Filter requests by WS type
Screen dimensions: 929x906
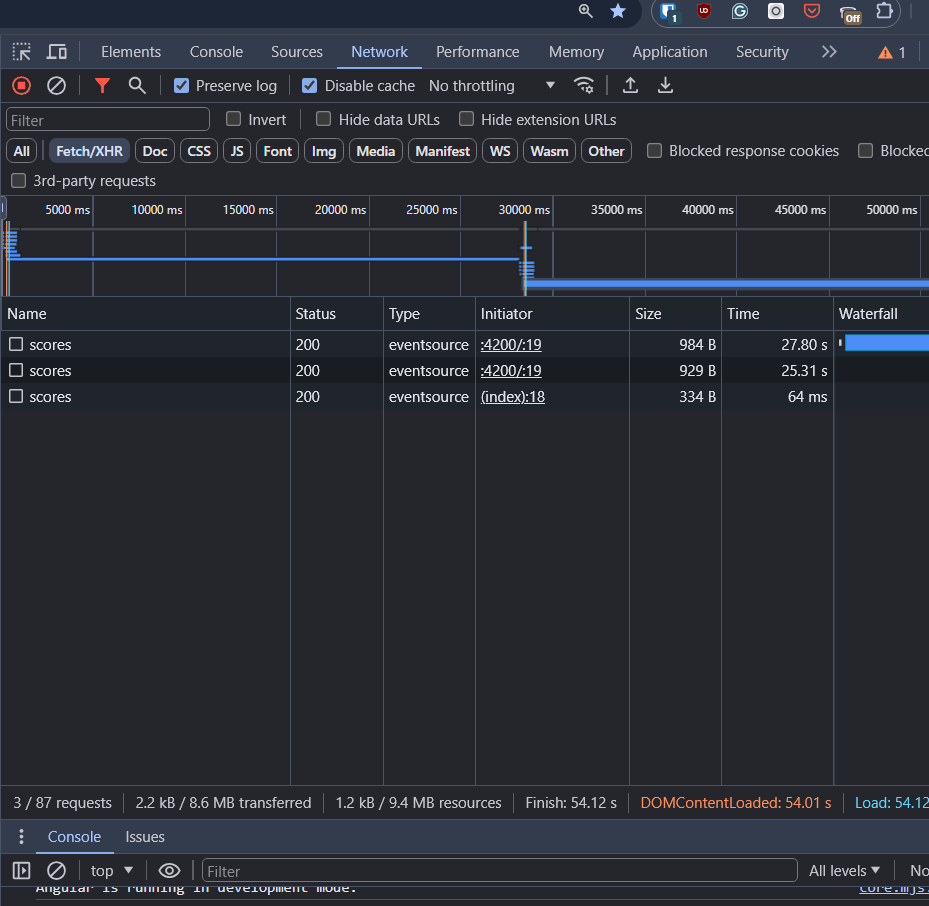(500, 151)
